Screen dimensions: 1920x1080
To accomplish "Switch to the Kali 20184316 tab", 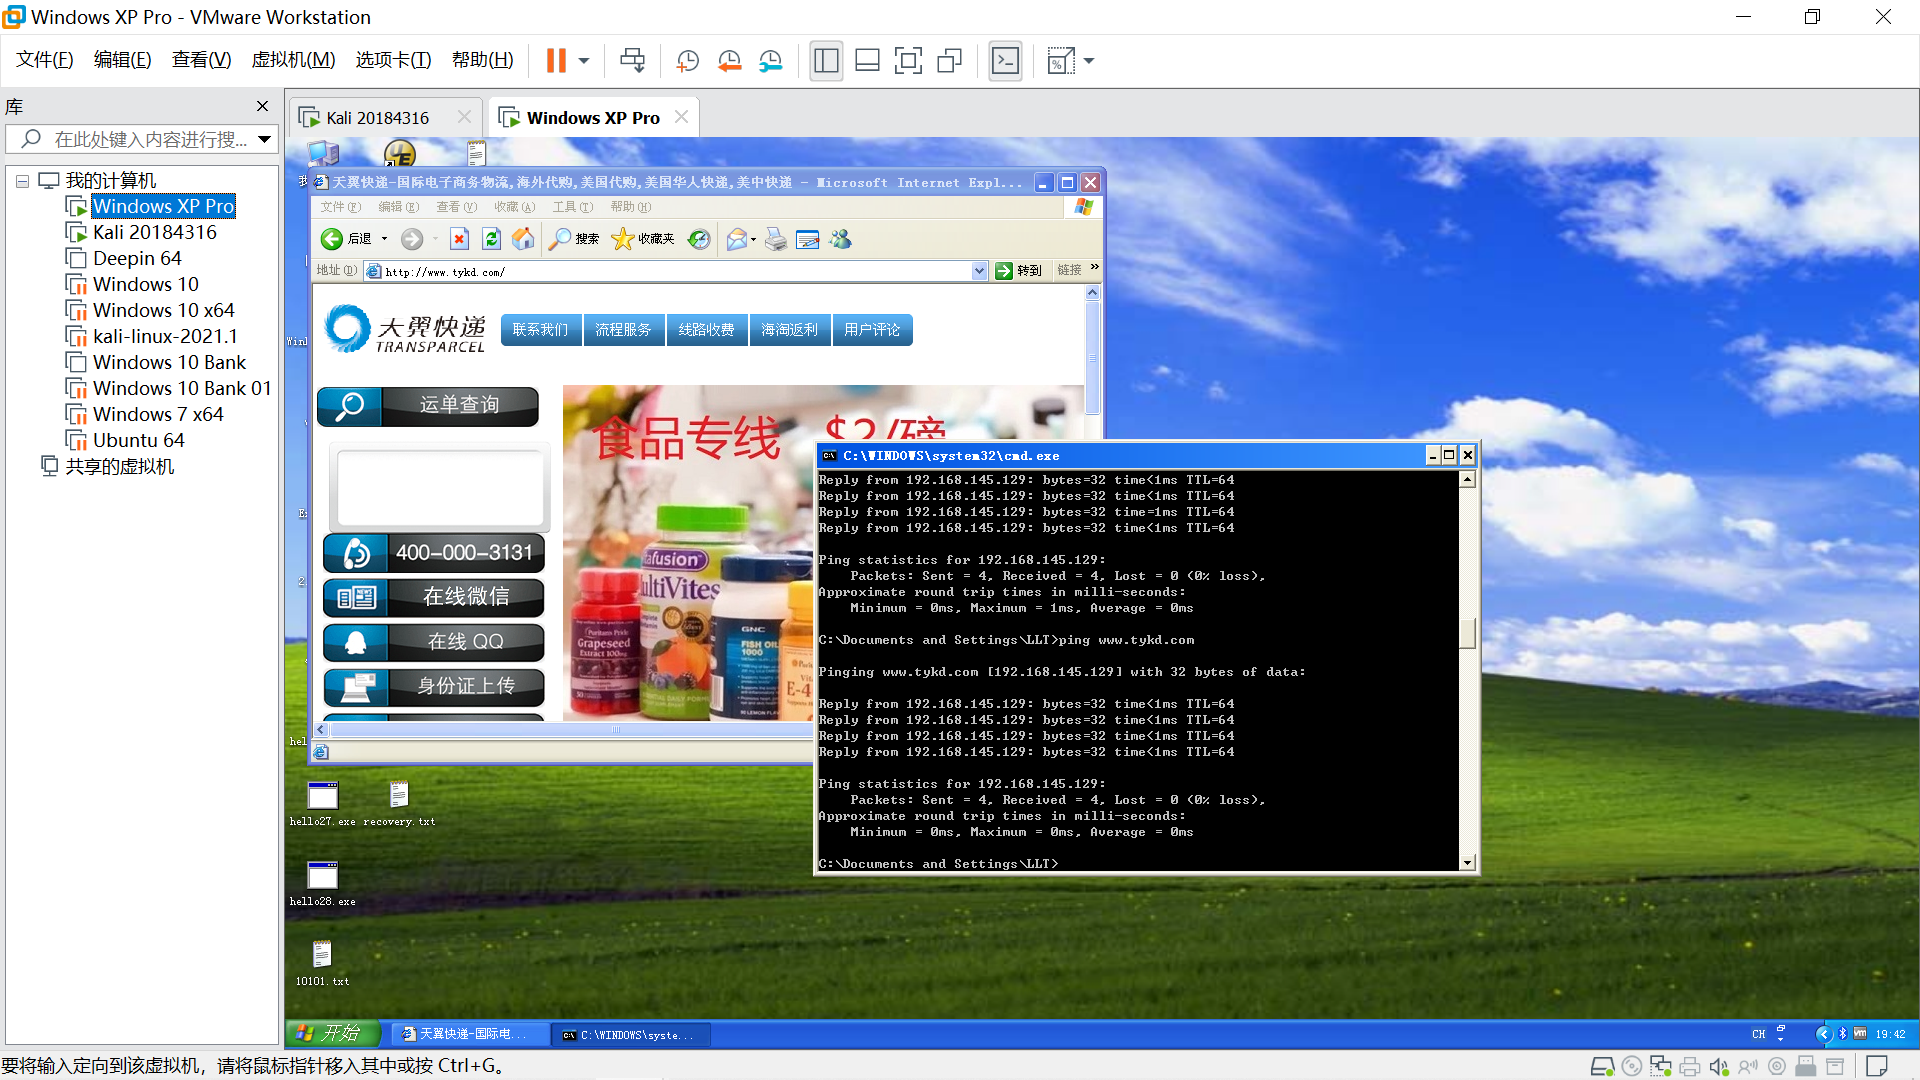I will click(x=377, y=118).
